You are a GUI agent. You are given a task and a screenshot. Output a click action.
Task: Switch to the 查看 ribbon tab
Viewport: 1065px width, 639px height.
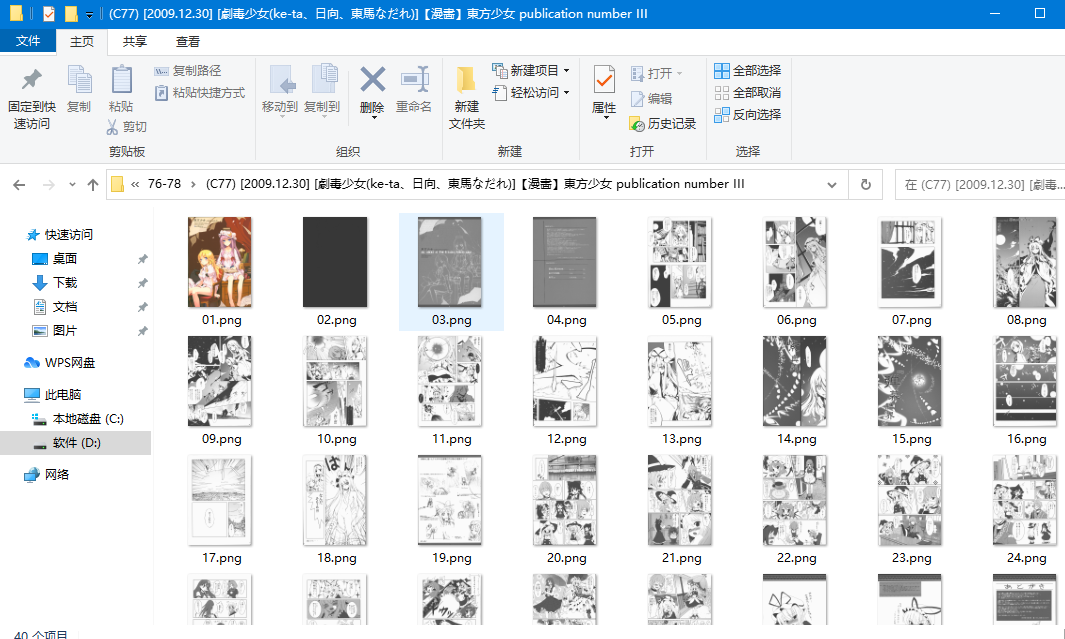click(187, 41)
